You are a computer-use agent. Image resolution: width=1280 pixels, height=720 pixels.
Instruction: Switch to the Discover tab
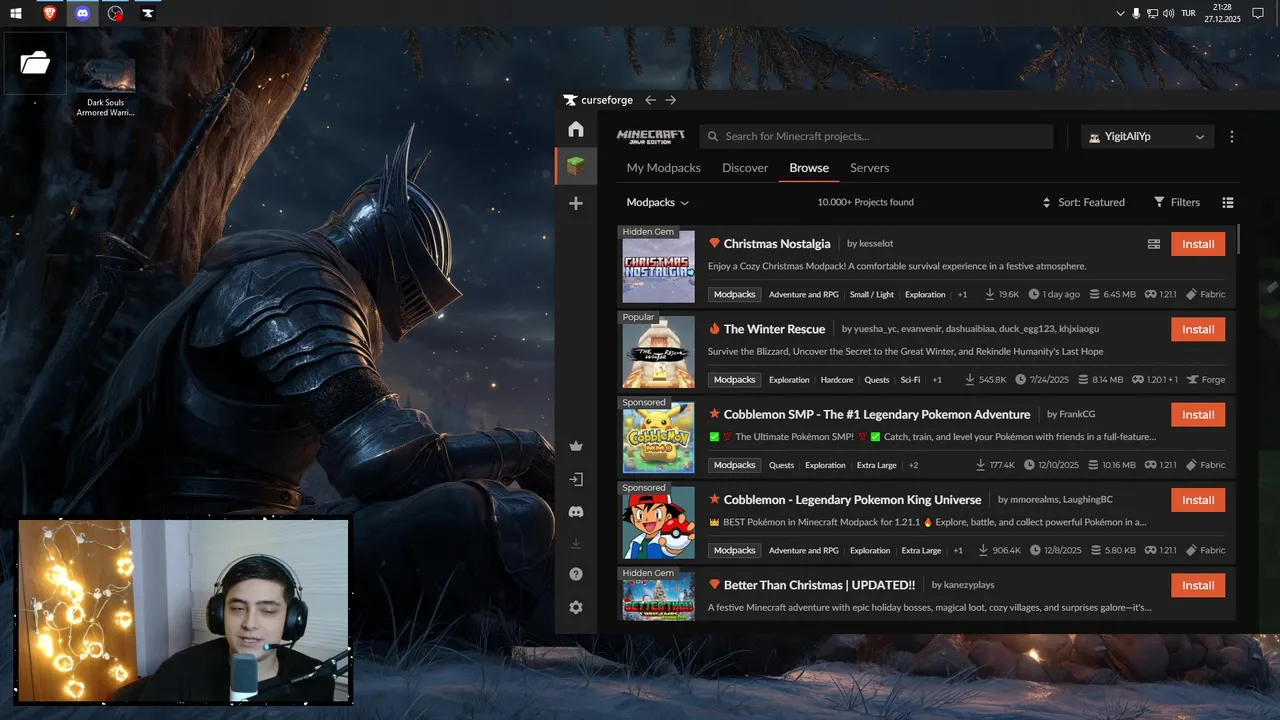point(745,168)
